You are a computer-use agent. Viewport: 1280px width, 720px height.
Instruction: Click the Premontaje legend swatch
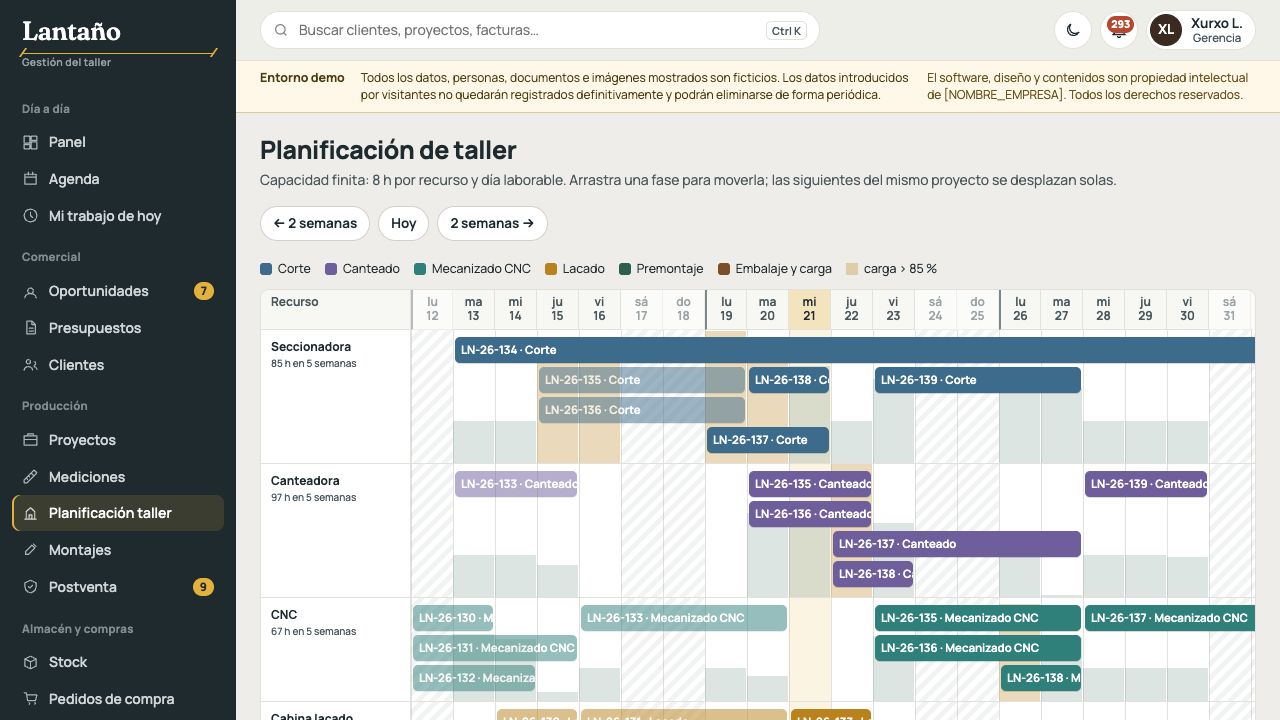pos(625,269)
